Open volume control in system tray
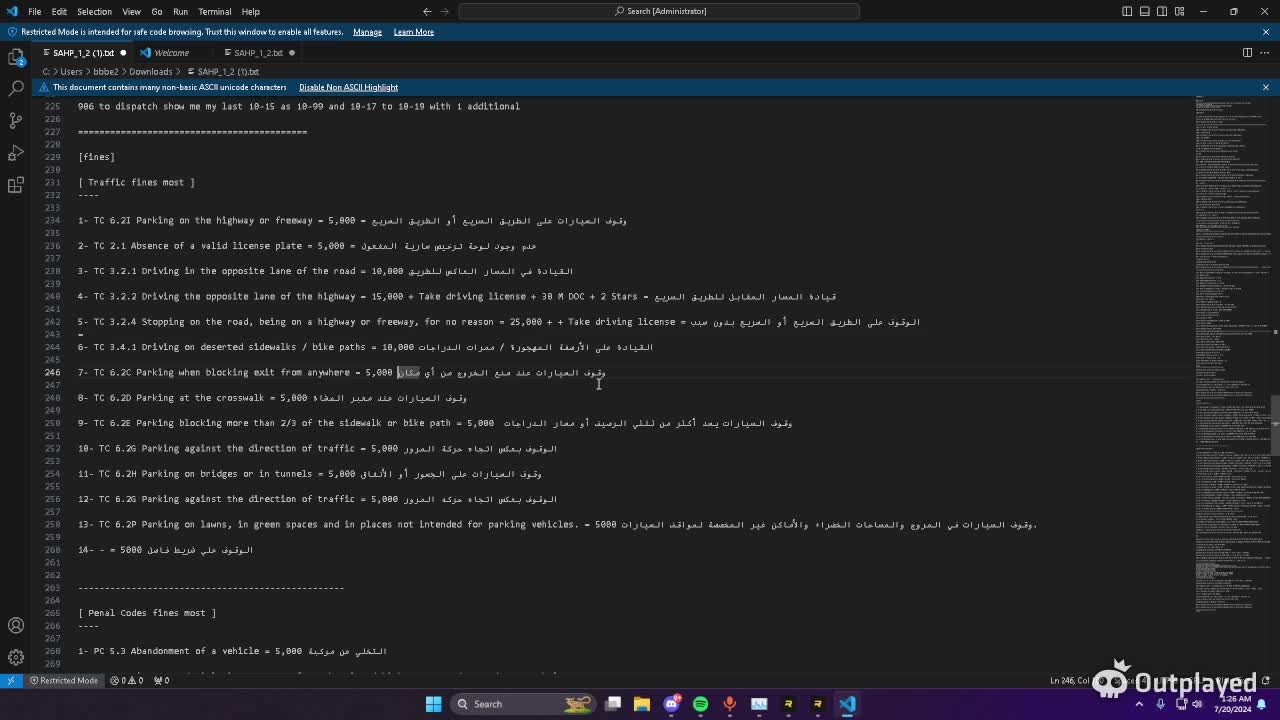This screenshot has height=720, width=1280. click(x=1197, y=703)
